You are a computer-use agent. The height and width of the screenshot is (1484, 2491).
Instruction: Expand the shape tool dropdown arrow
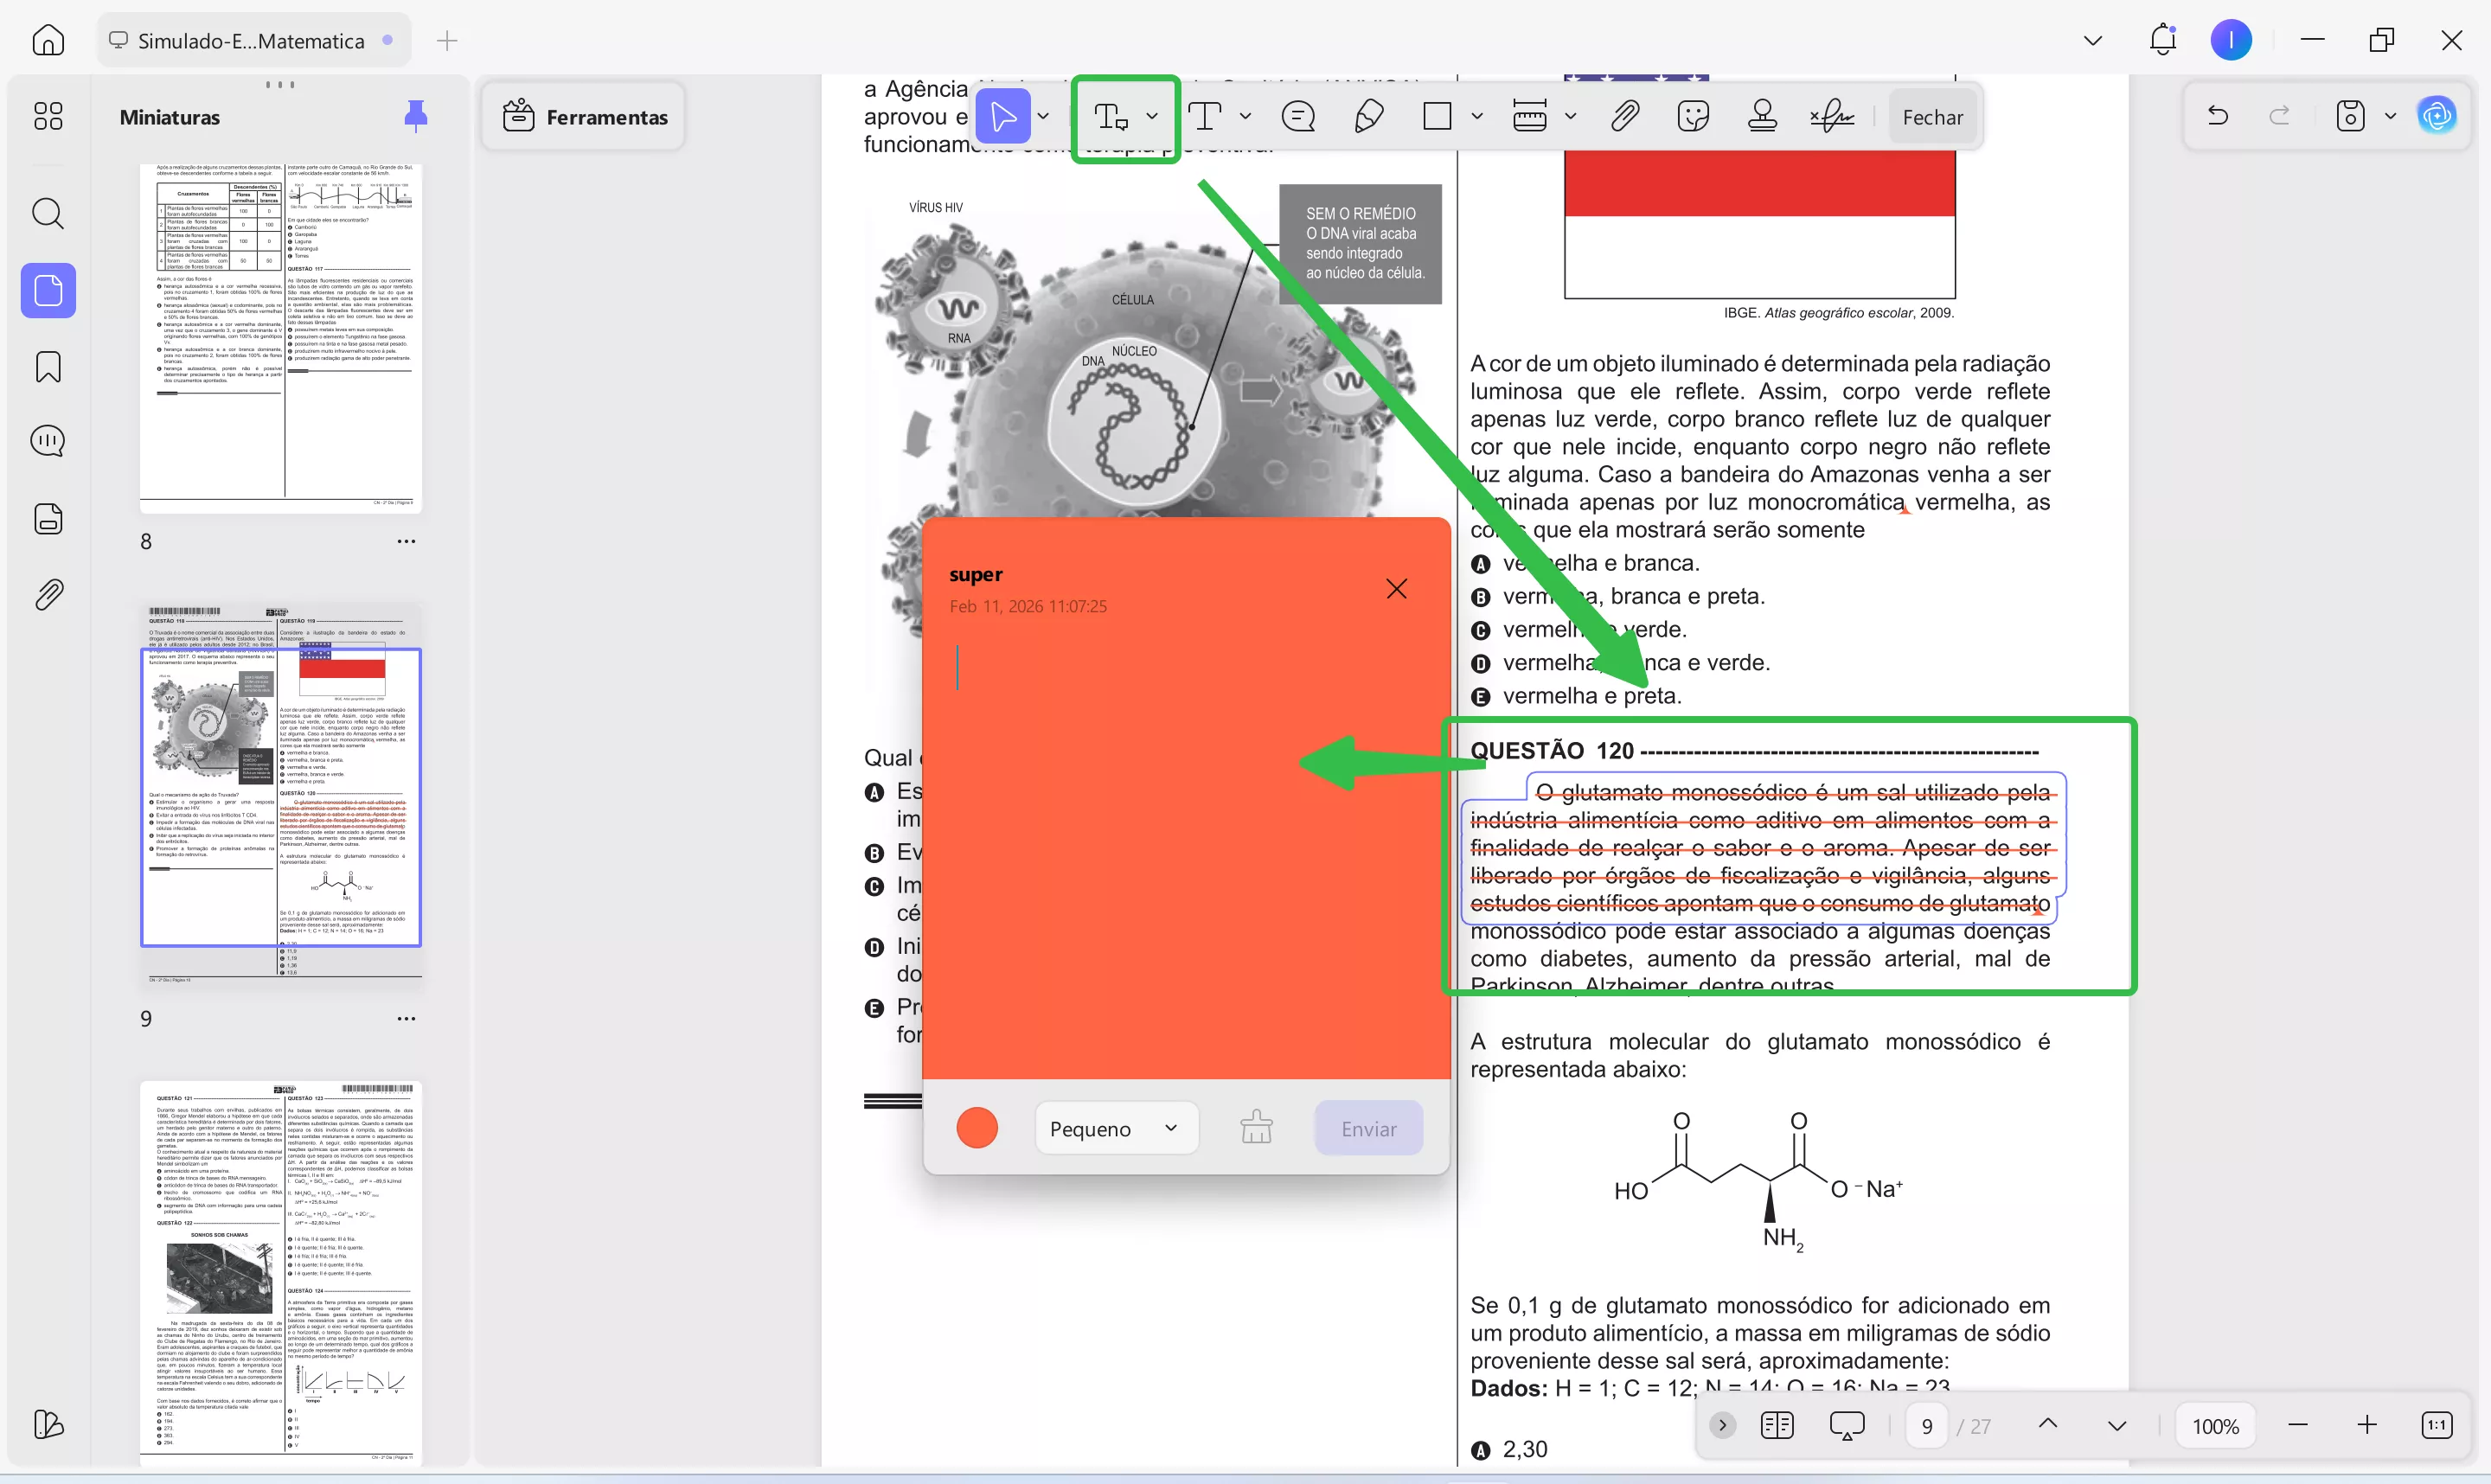1477,117
